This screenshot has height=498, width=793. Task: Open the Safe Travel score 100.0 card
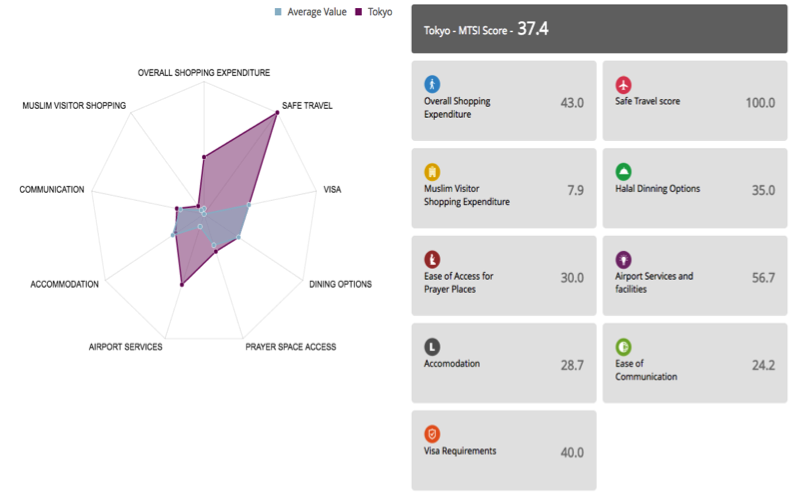tap(695, 101)
